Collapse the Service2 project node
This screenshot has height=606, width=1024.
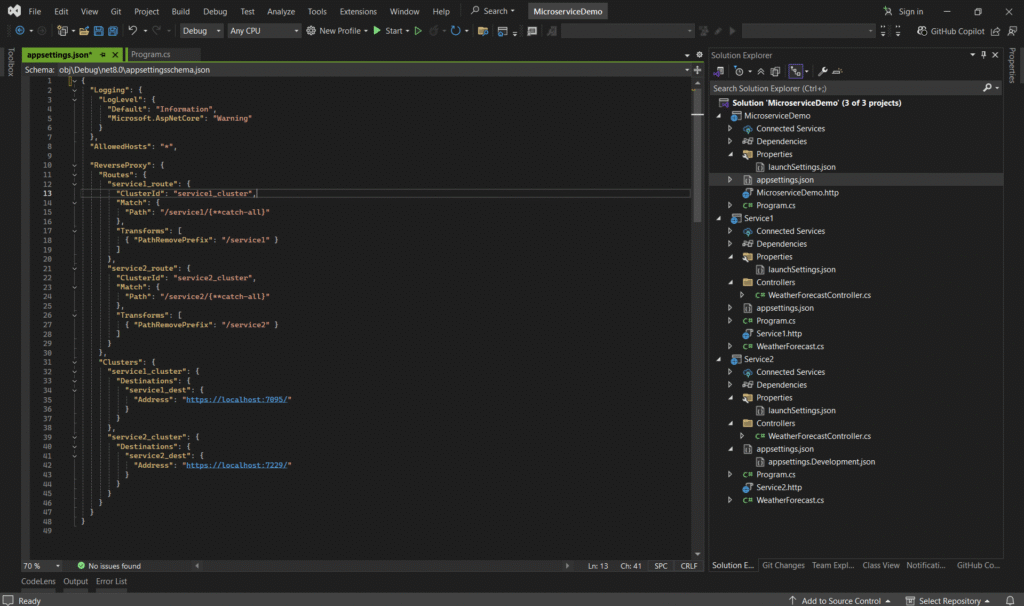click(x=718, y=359)
